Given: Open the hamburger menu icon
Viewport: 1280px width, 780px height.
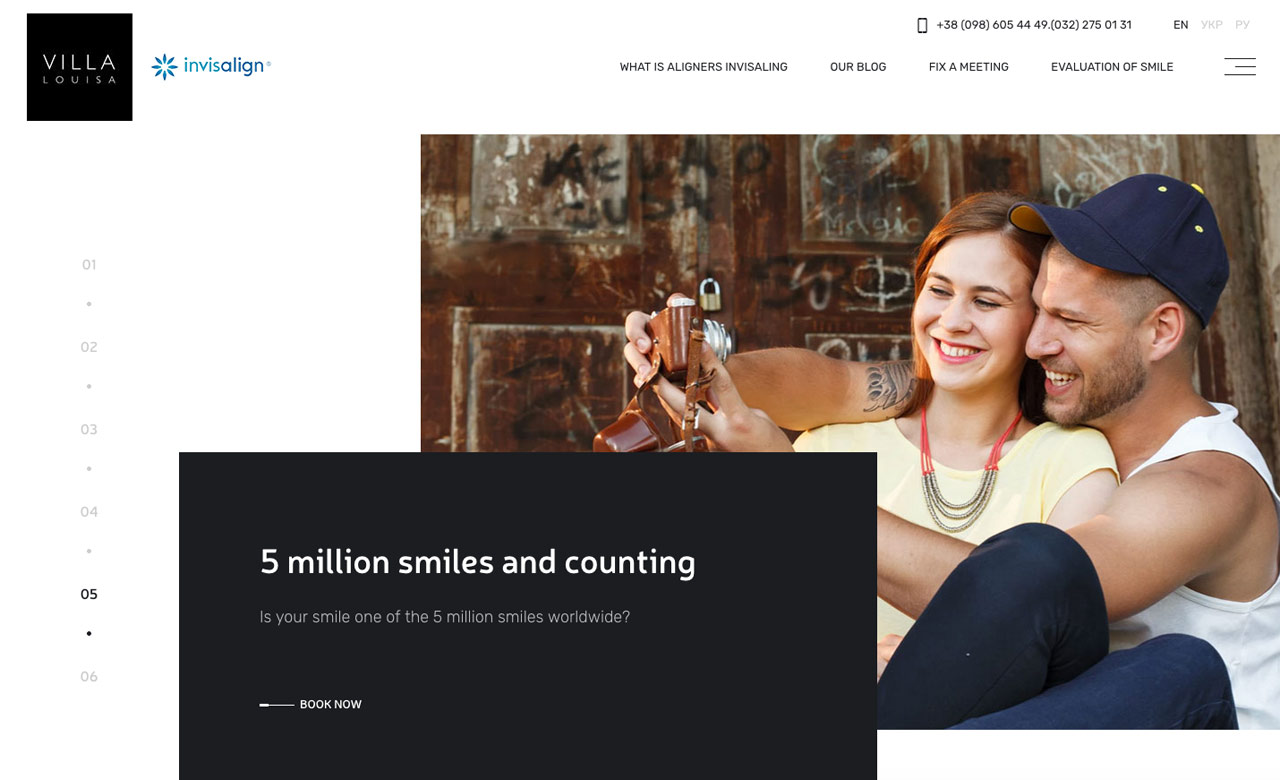Looking at the screenshot, I should [x=1240, y=67].
